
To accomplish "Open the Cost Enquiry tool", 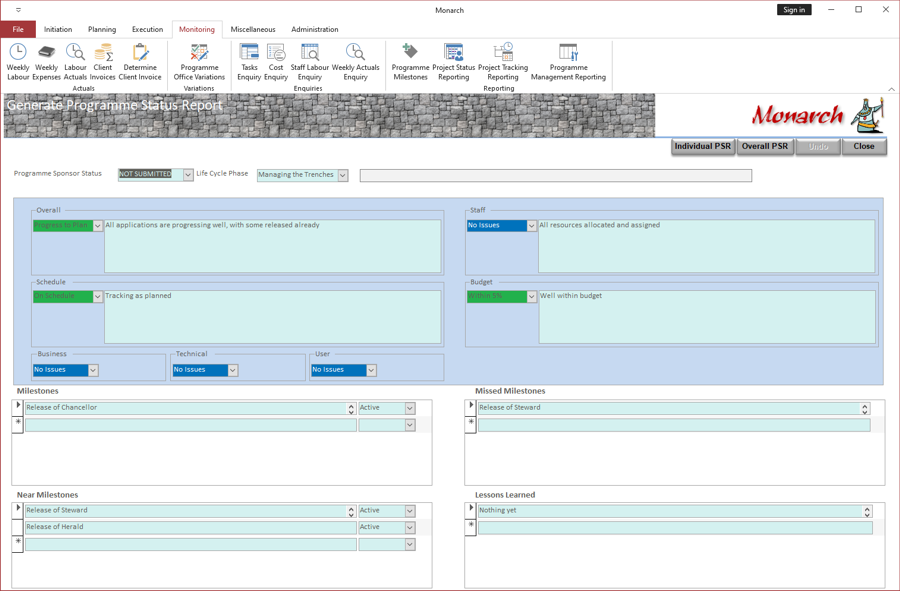I will point(276,61).
